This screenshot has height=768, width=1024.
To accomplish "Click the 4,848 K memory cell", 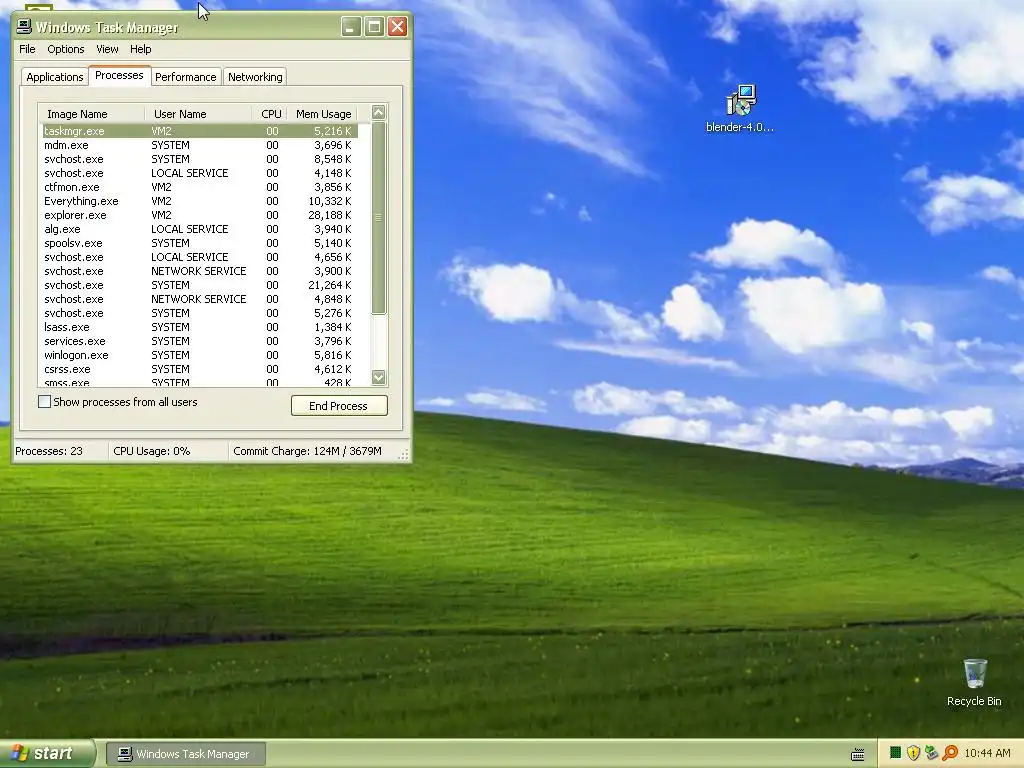I will [x=332, y=299].
